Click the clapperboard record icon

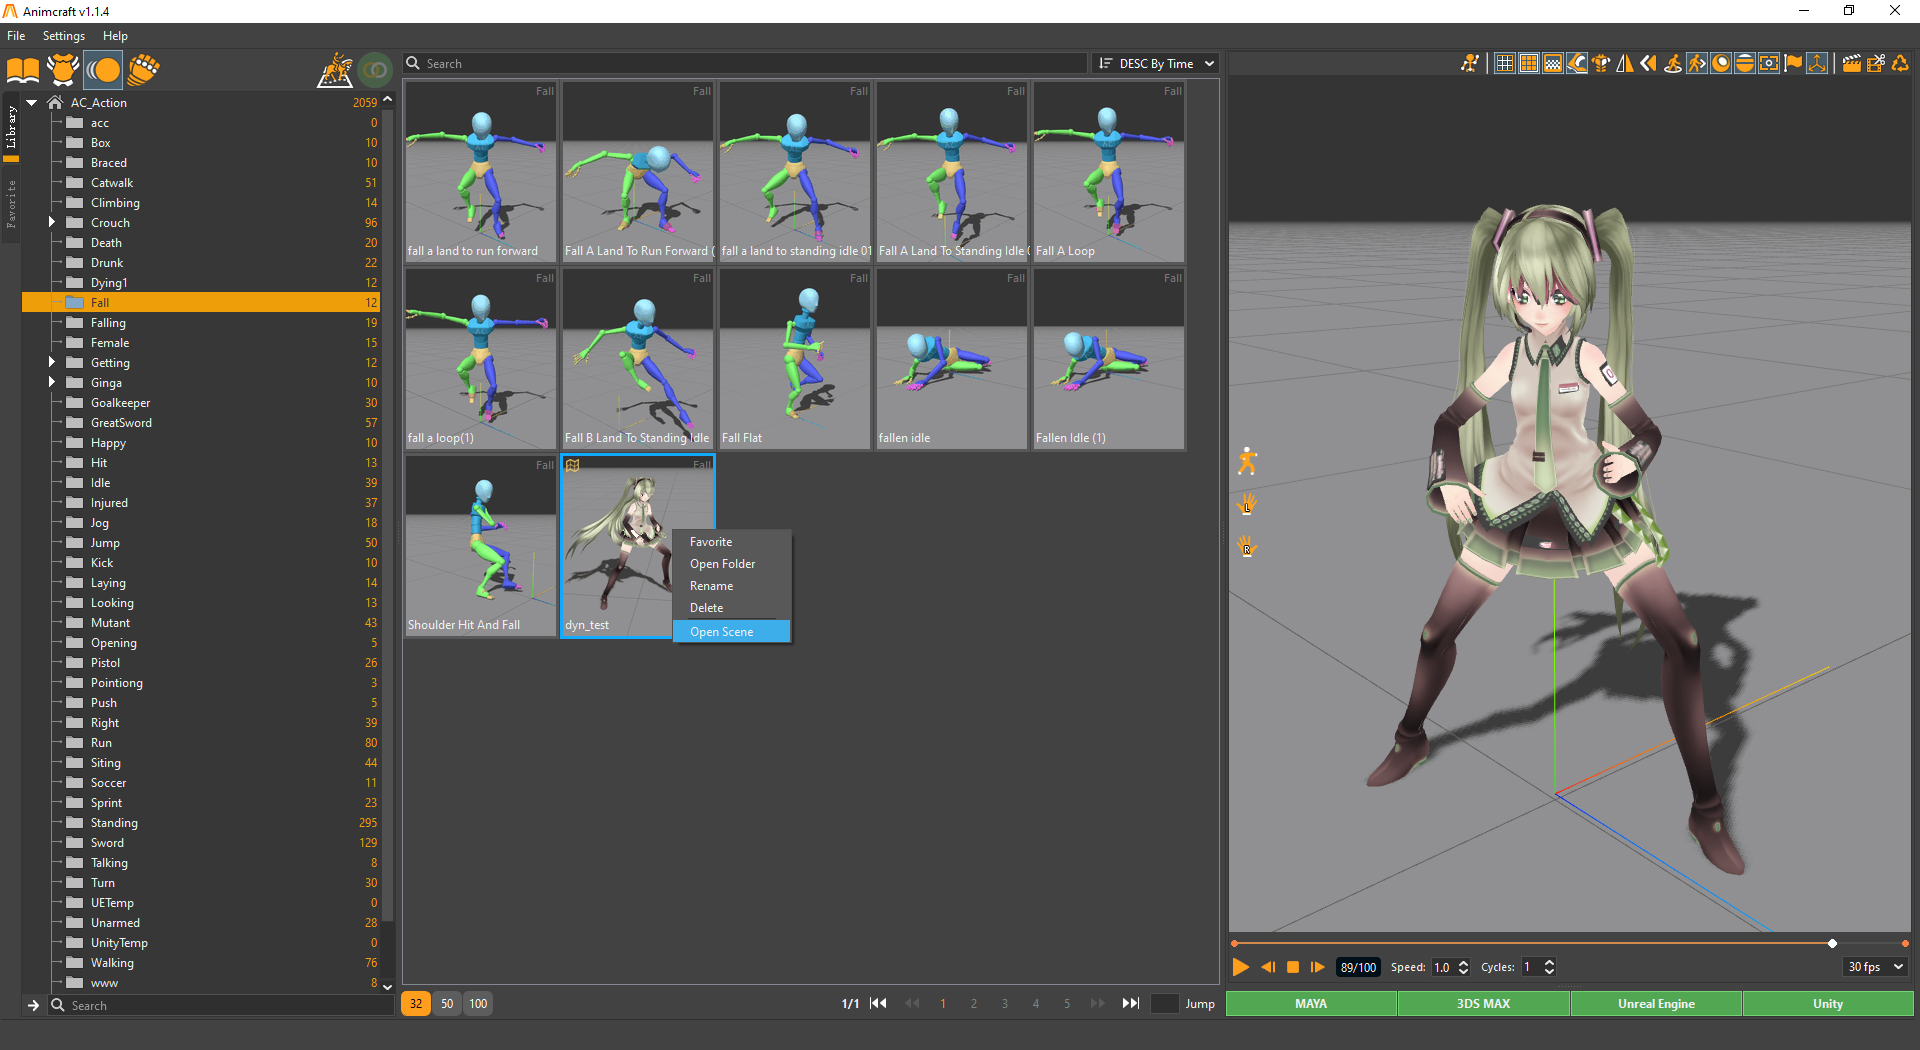tap(1851, 63)
